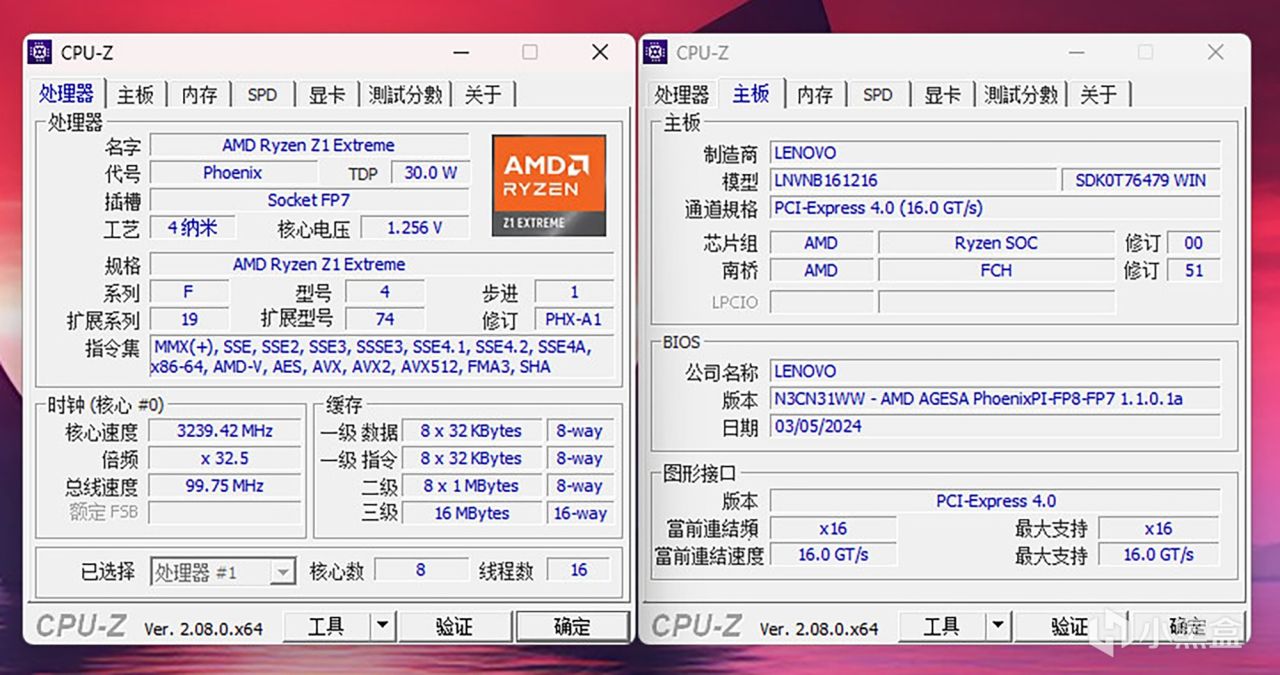Image resolution: width=1280 pixels, height=675 pixels.
Task: Click the max supported speed 16.0 GT/s value
Action: tap(1159, 554)
